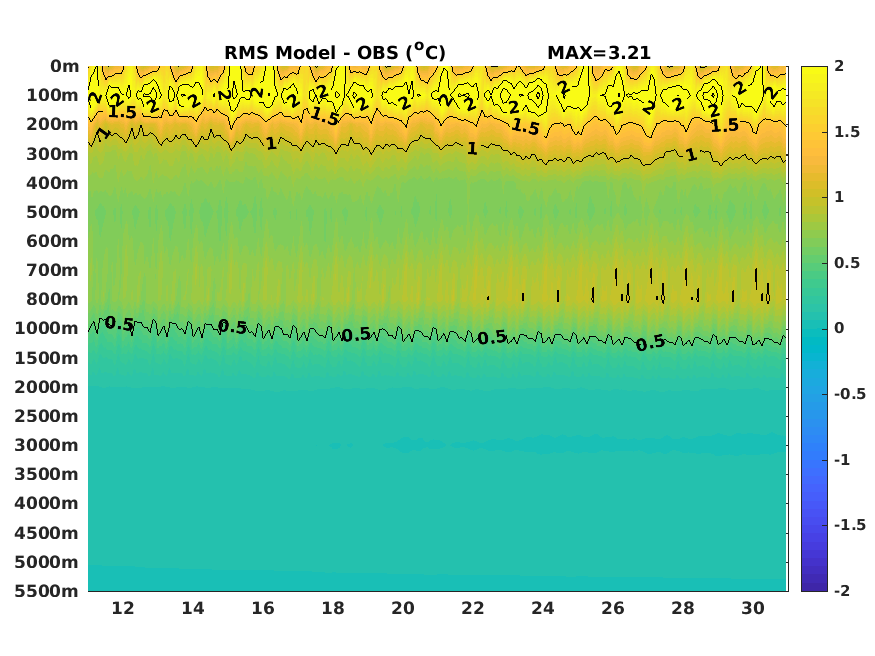875x656 pixels.
Task: Click the x-axis tick label "26"
Action: [x=613, y=608]
